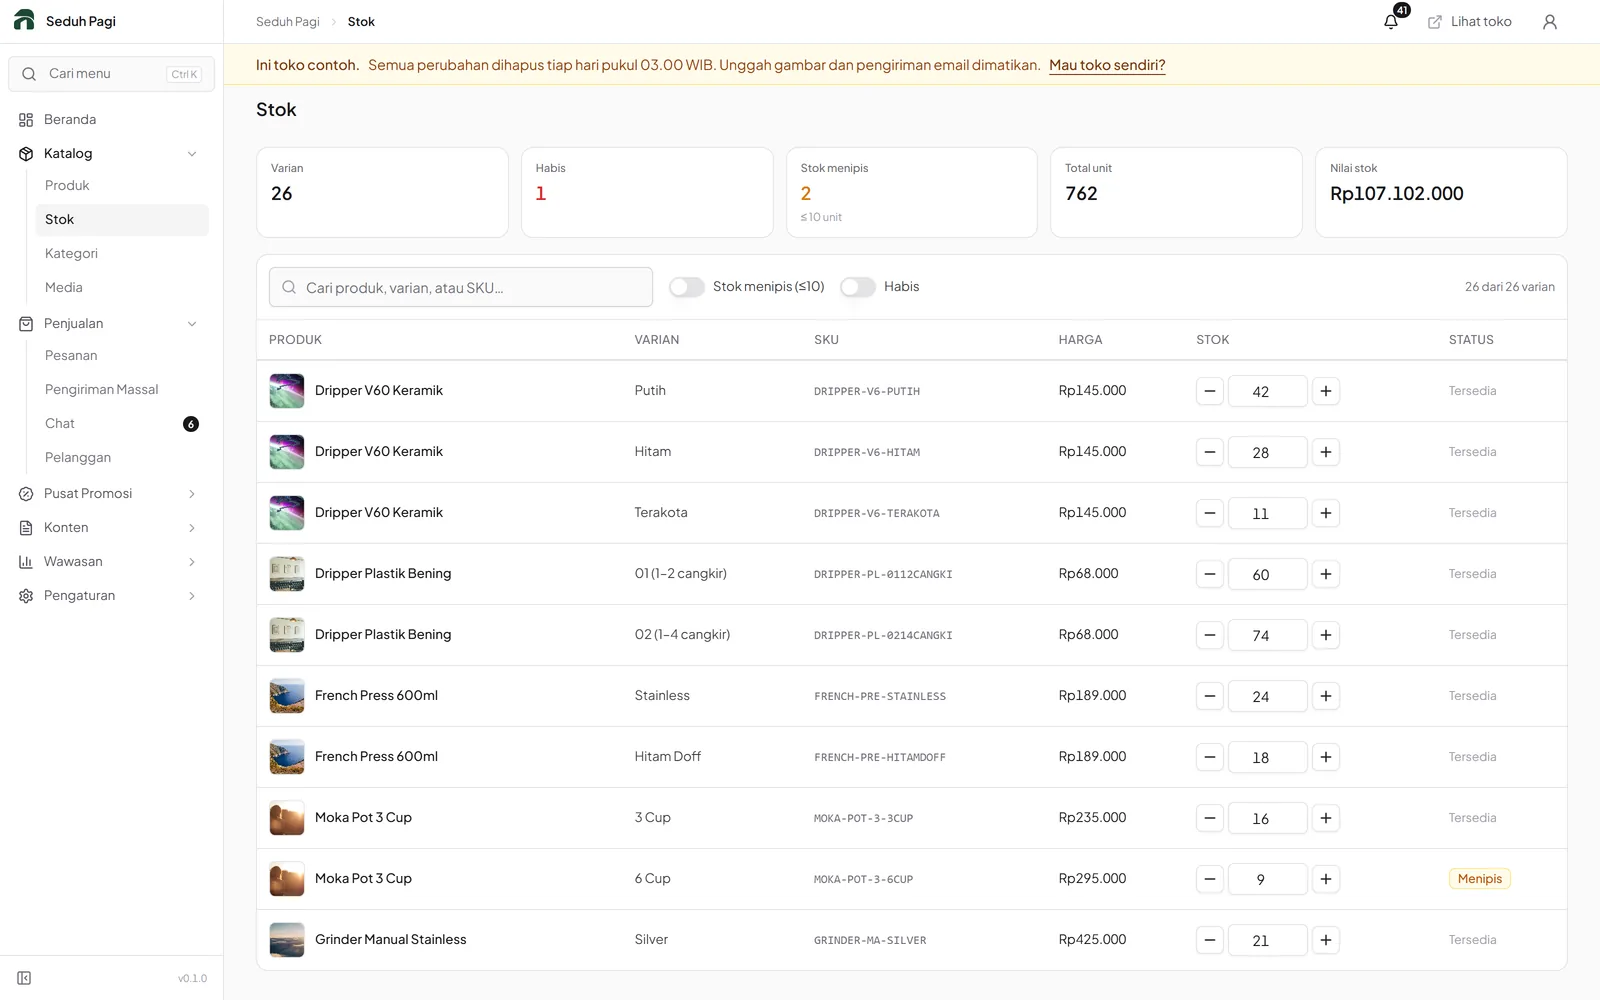Click the Seduh Pagi logo icon
Image resolution: width=1600 pixels, height=1000 pixels.
tap(24, 21)
